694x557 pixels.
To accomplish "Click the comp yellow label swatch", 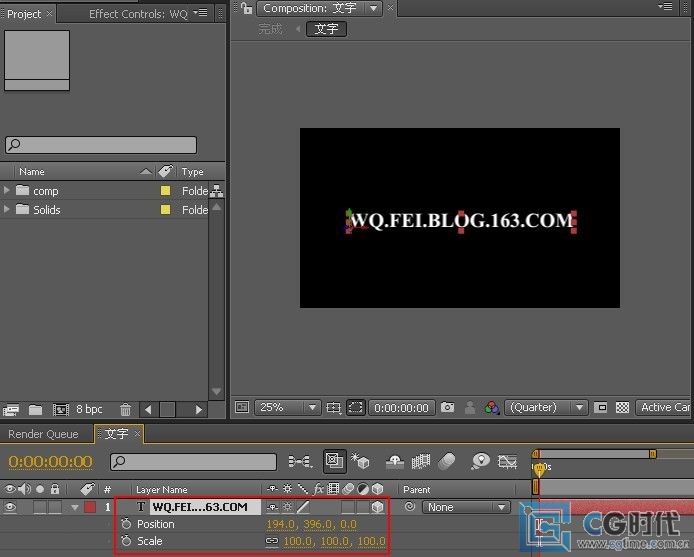I will [166, 190].
